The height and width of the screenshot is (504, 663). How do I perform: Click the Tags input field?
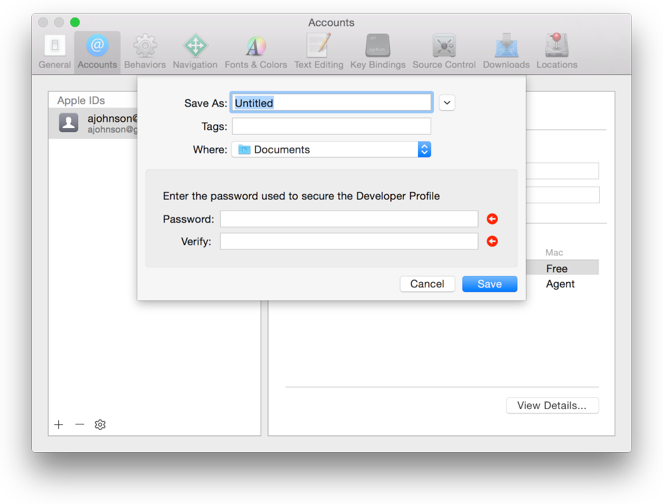coord(332,126)
